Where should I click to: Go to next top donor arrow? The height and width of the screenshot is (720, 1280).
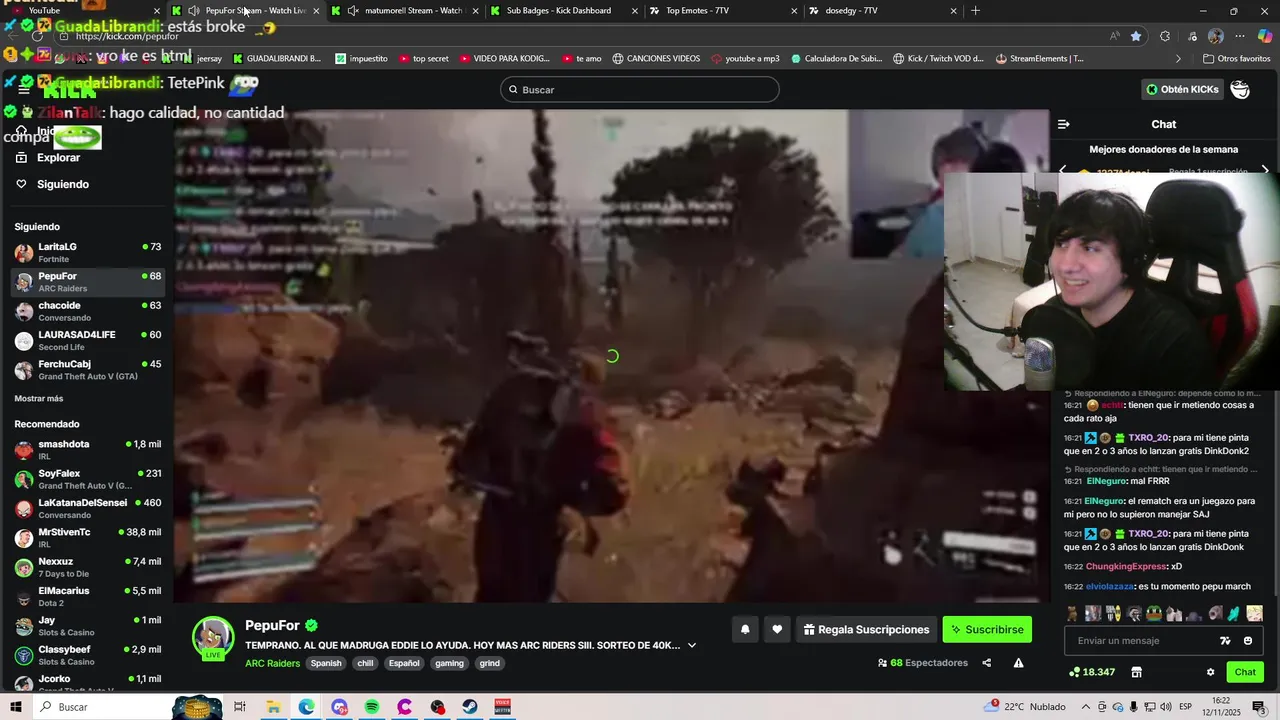pos(1265,171)
